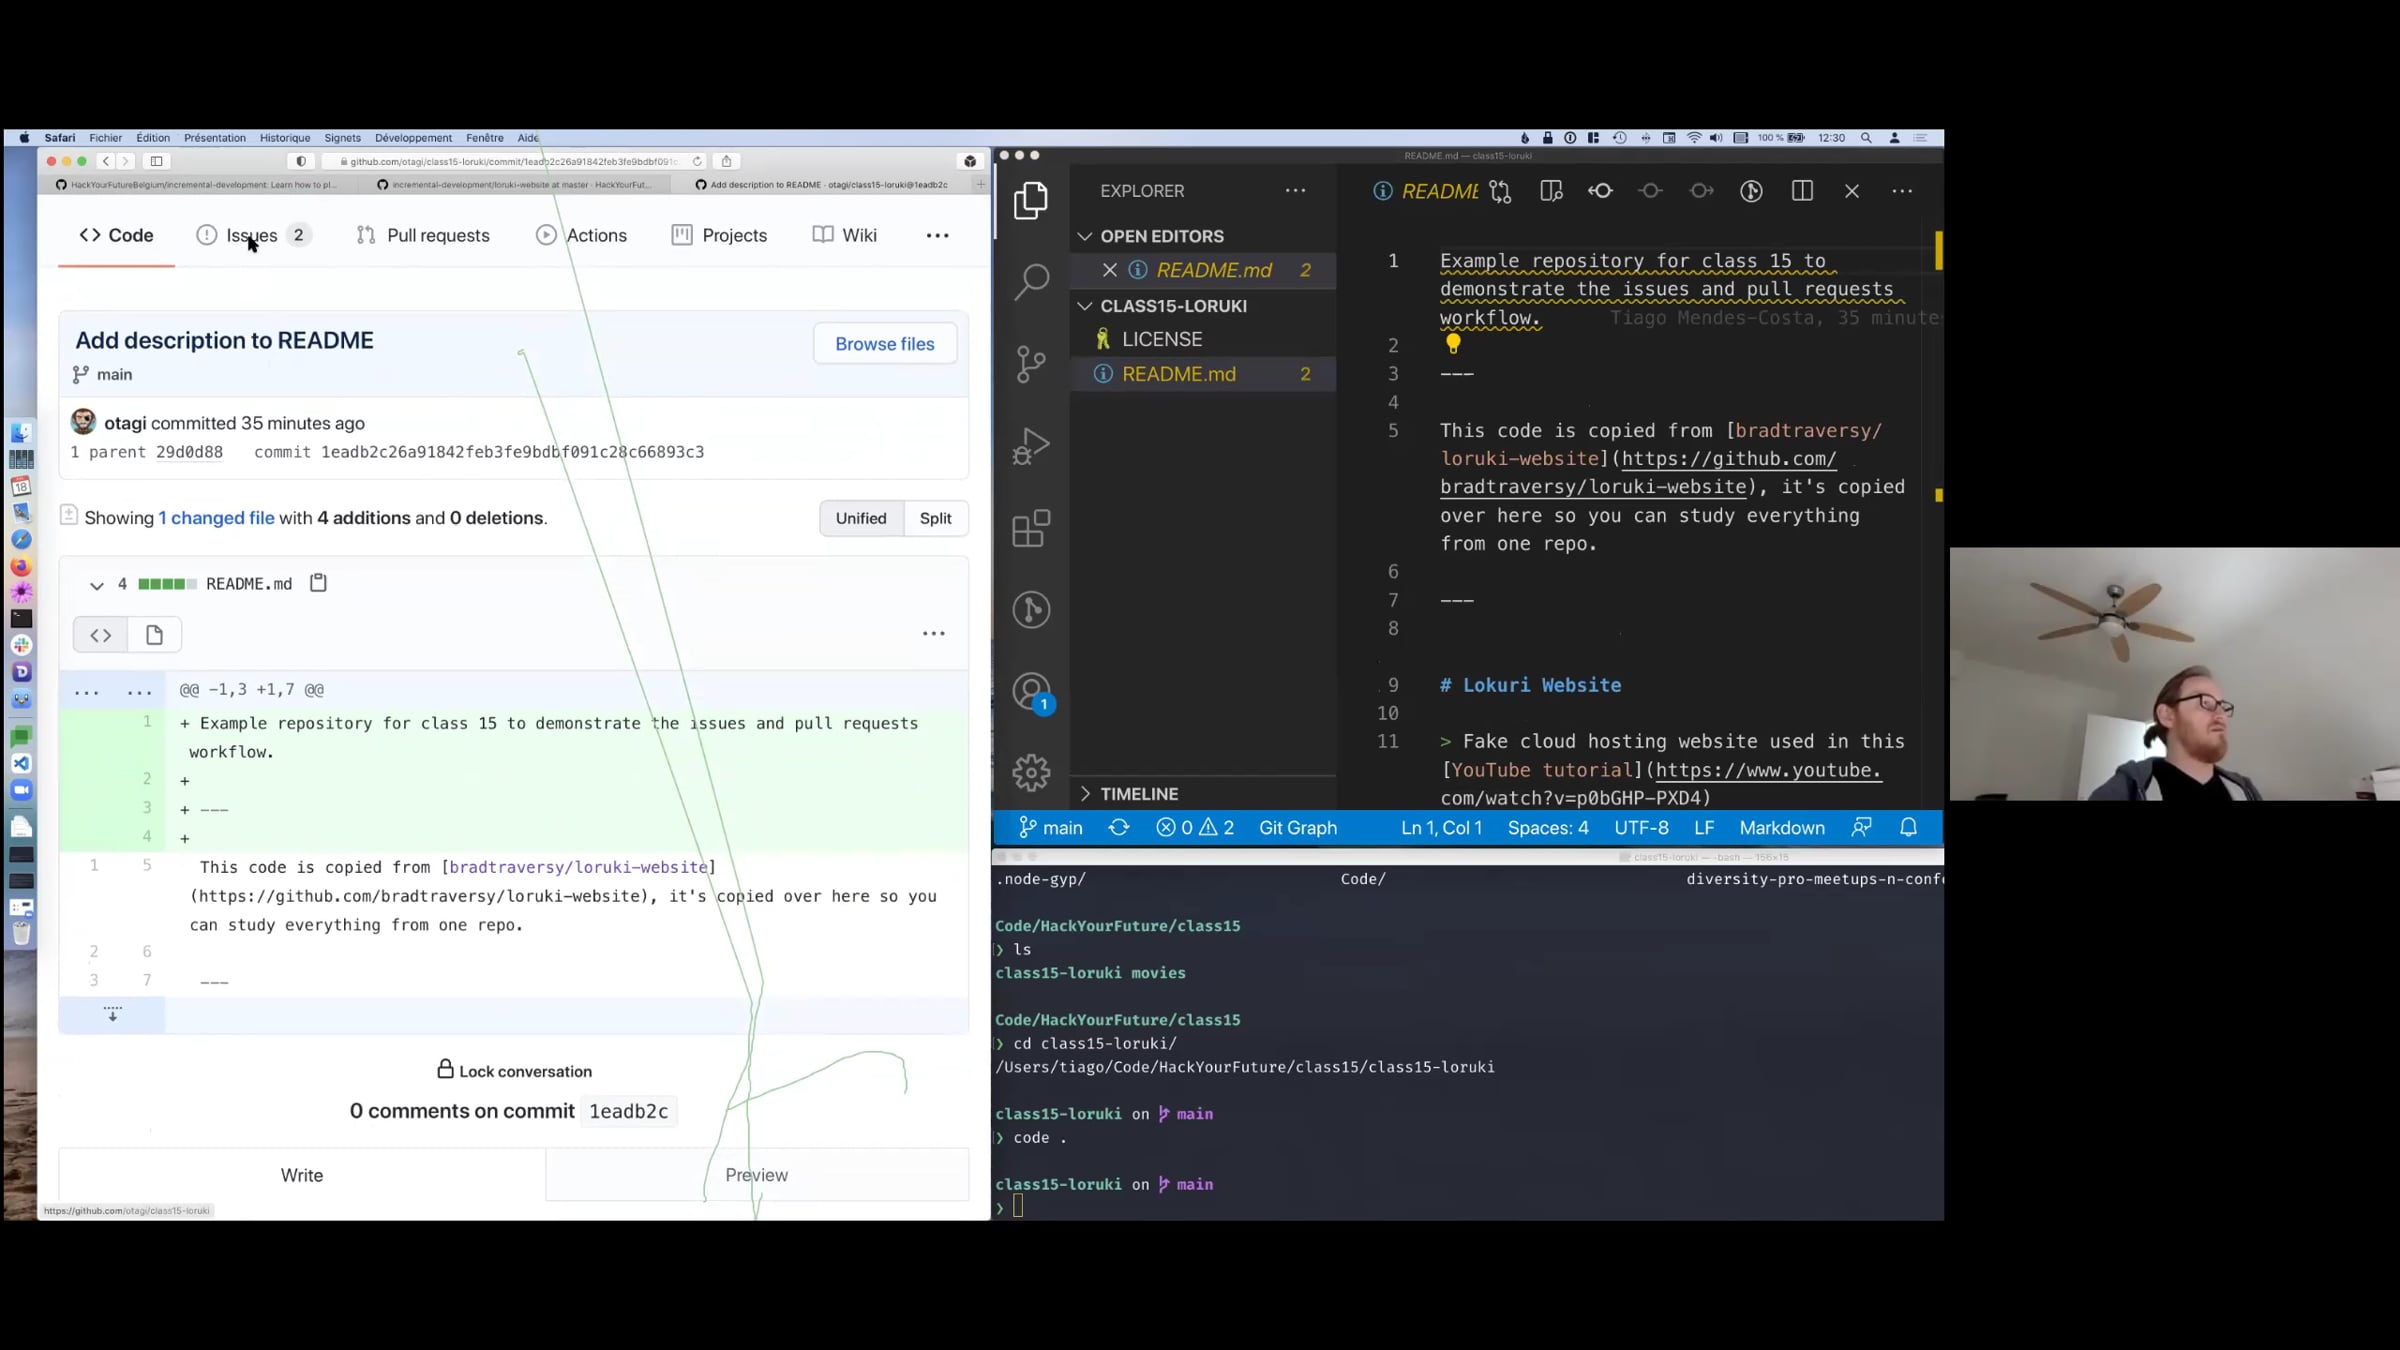Open Spotlight search in the menu bar
The width and height of the screenshot is (2400, 1350).
point(1866,138)
